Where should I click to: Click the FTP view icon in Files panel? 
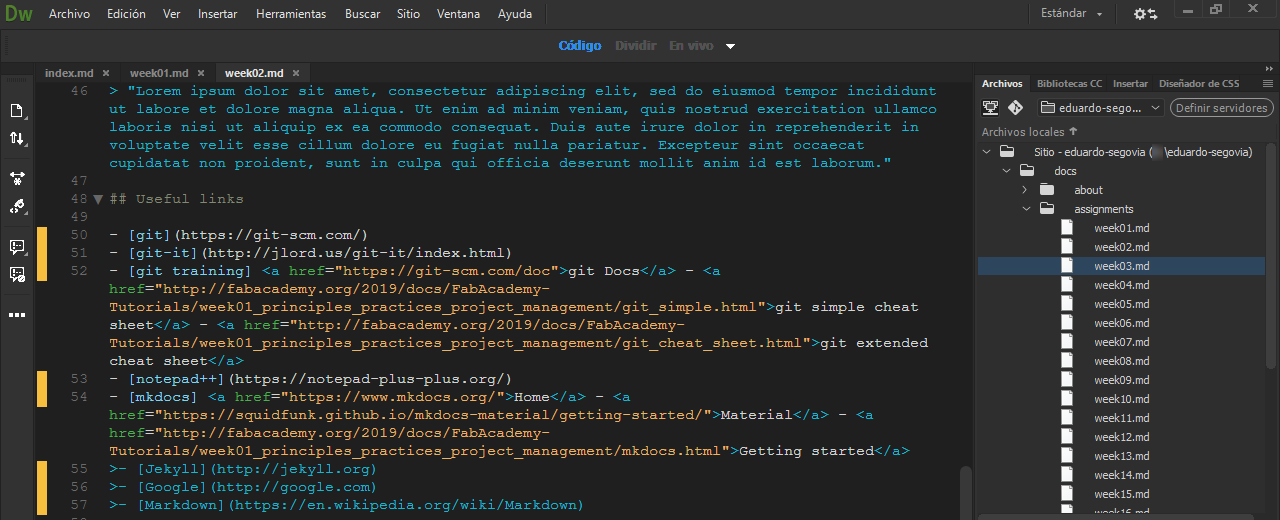coord(991,108)
